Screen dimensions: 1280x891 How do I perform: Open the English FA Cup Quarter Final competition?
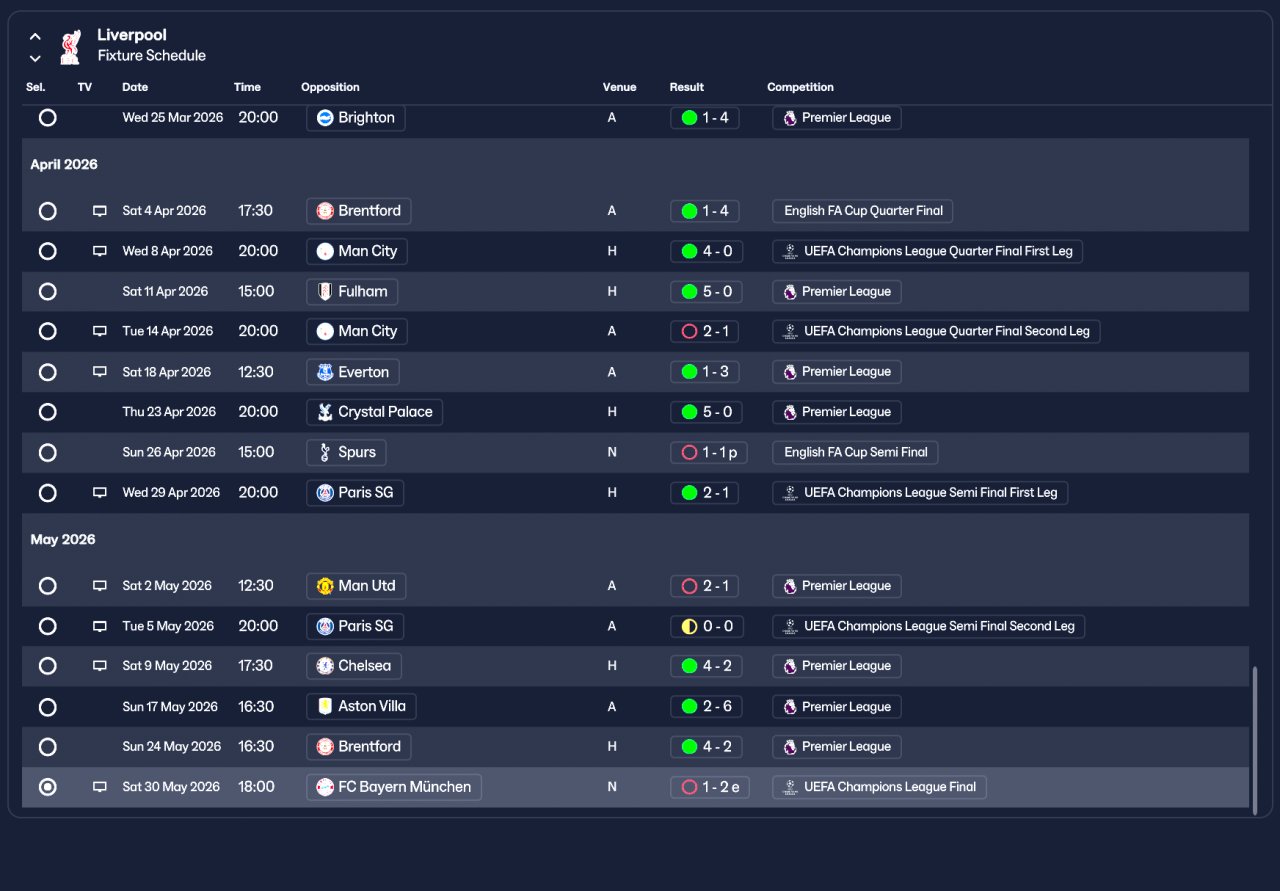(863, 211)
